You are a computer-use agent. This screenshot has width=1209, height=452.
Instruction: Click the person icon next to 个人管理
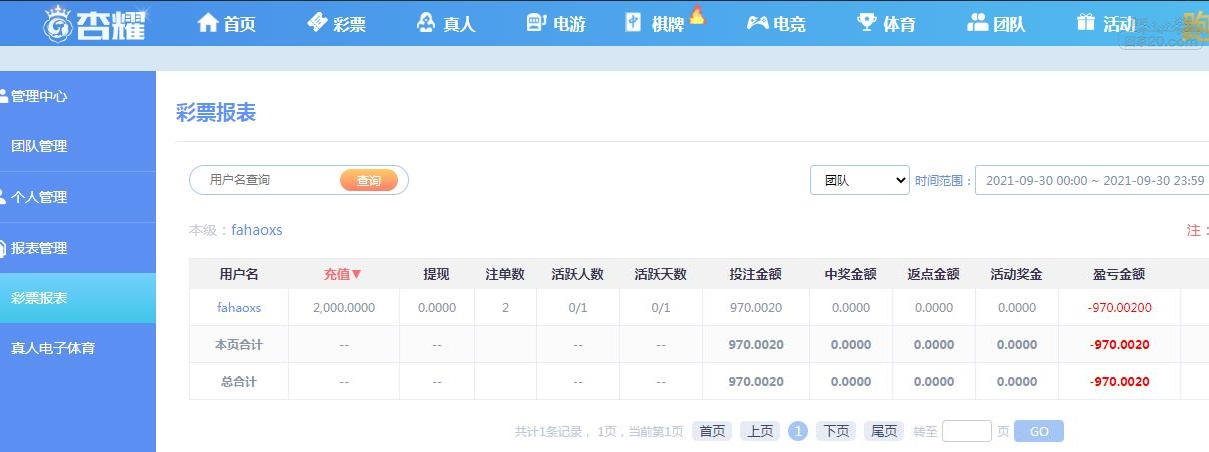point(4,197)
